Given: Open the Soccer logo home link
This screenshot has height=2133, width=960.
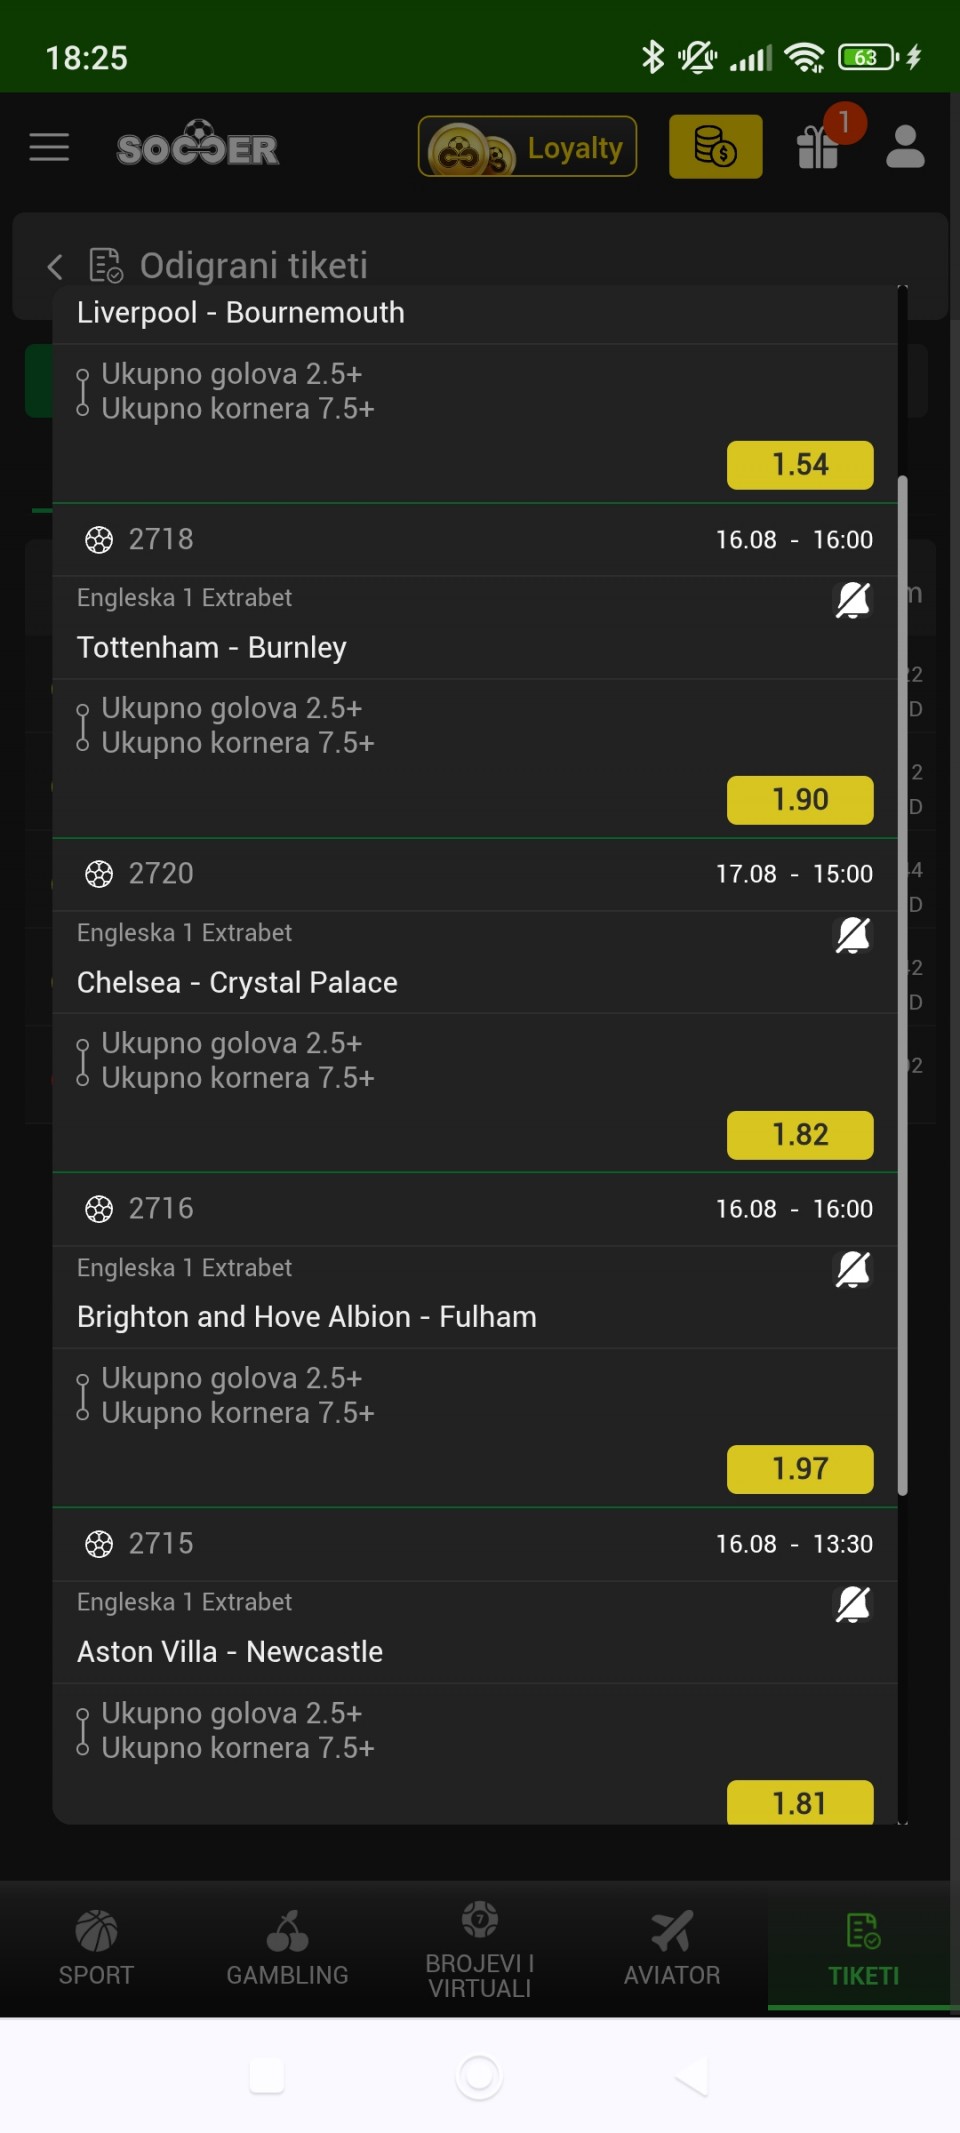Looking at the screenshot, I should 198,145.
